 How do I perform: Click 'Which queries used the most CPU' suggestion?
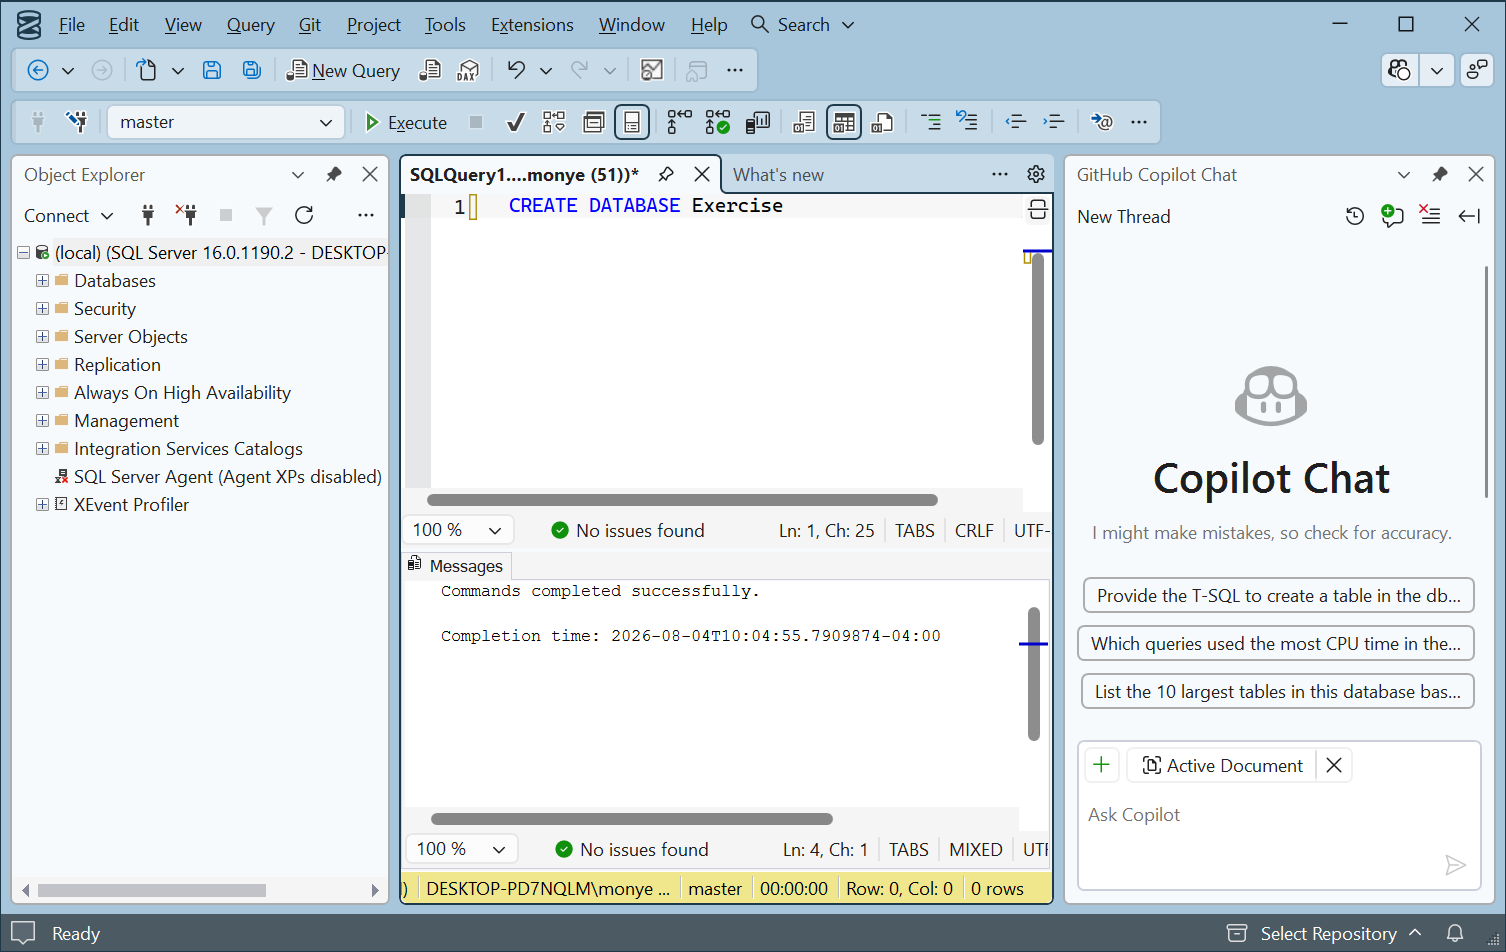(1276, 644)
